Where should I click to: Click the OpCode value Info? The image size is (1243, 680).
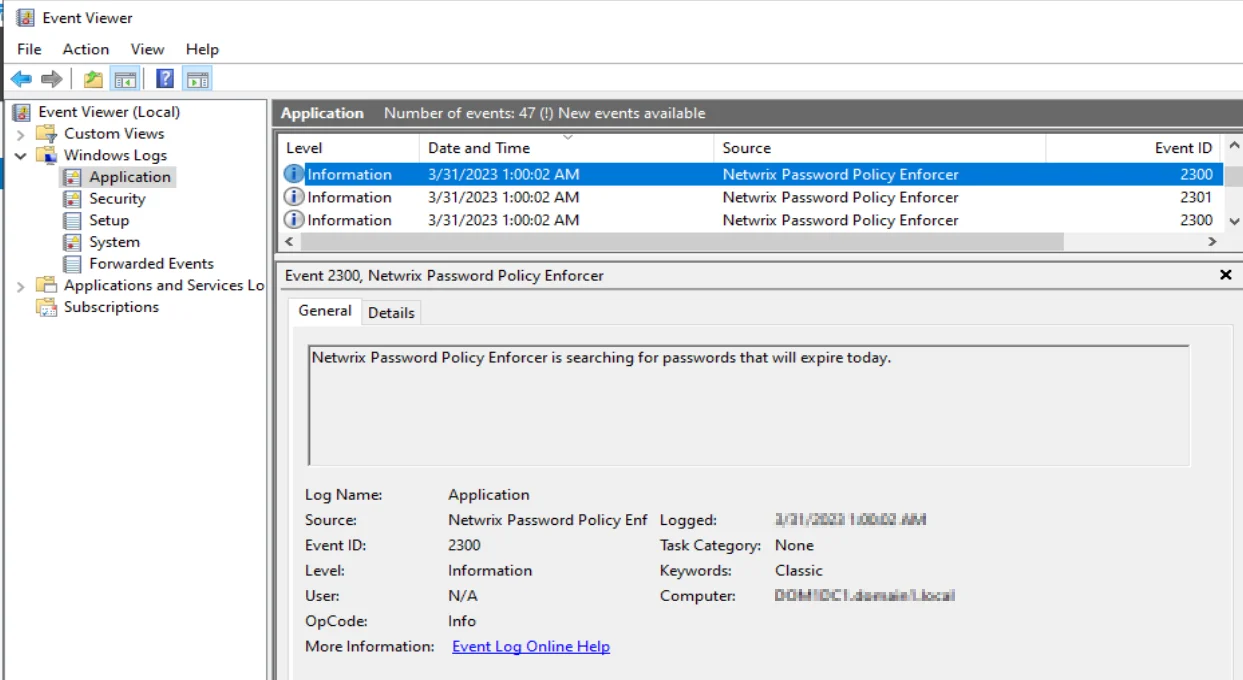pyautogui.click(x=462, y=622)
